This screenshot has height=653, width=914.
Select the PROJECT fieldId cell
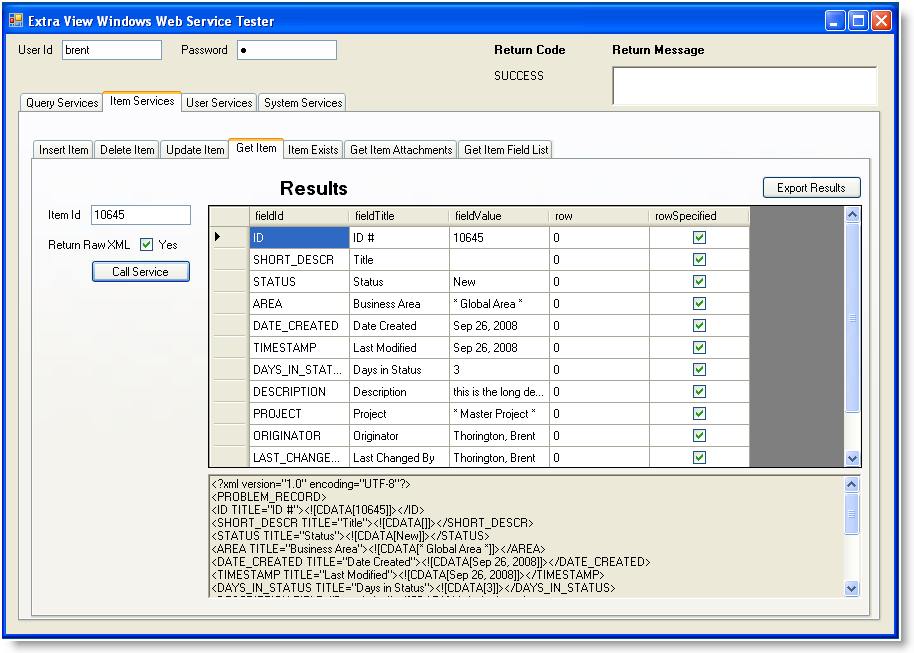click(x=299, y=413)
